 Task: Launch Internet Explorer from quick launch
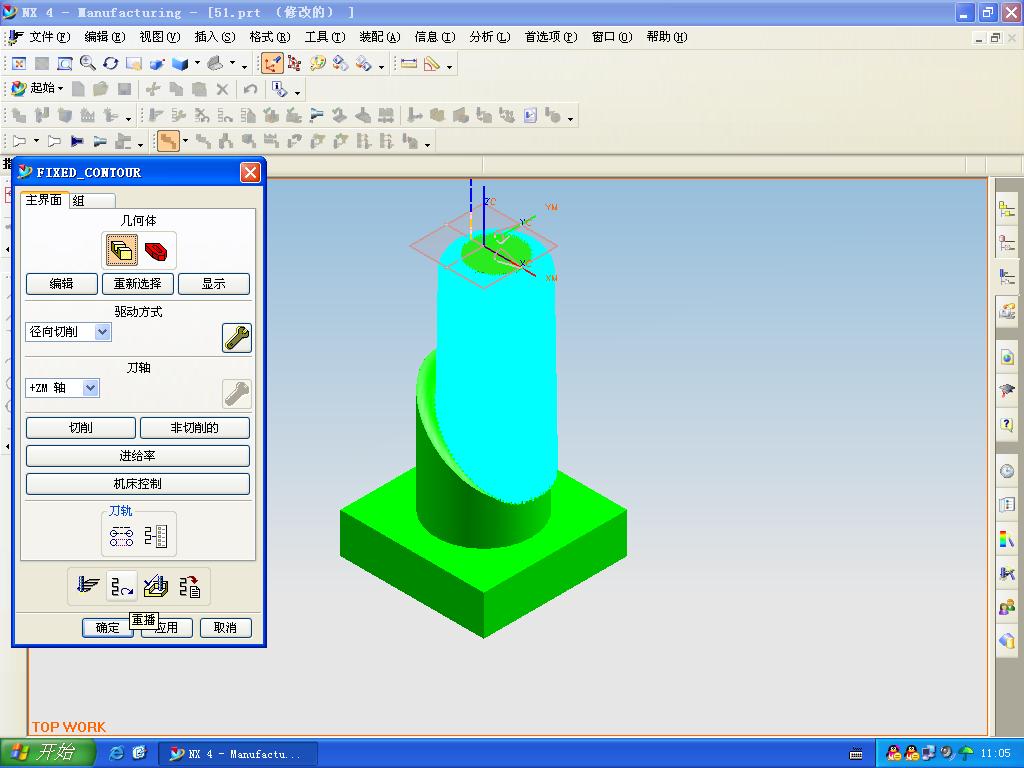click(x=116, y=753)
